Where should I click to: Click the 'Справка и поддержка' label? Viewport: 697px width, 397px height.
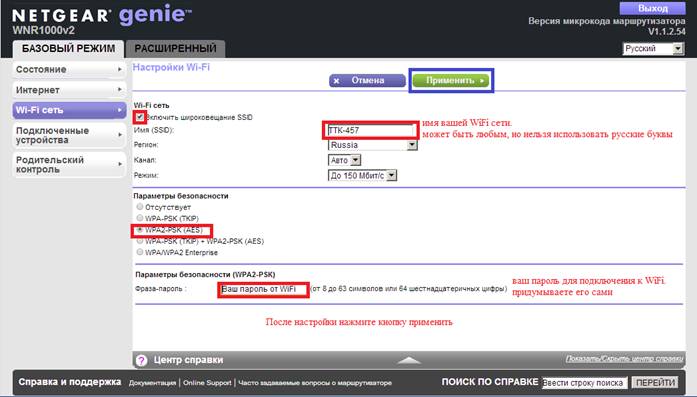click(x=70, y=382)
